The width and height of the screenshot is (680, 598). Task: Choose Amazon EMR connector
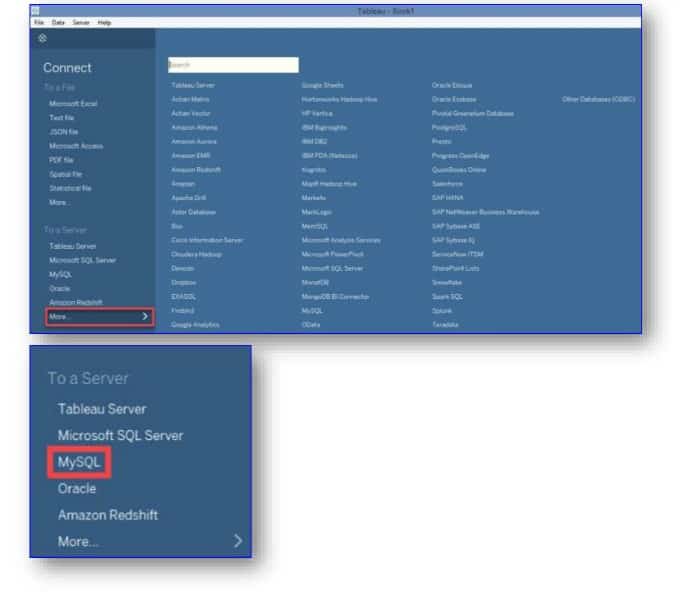pos(191,156)
